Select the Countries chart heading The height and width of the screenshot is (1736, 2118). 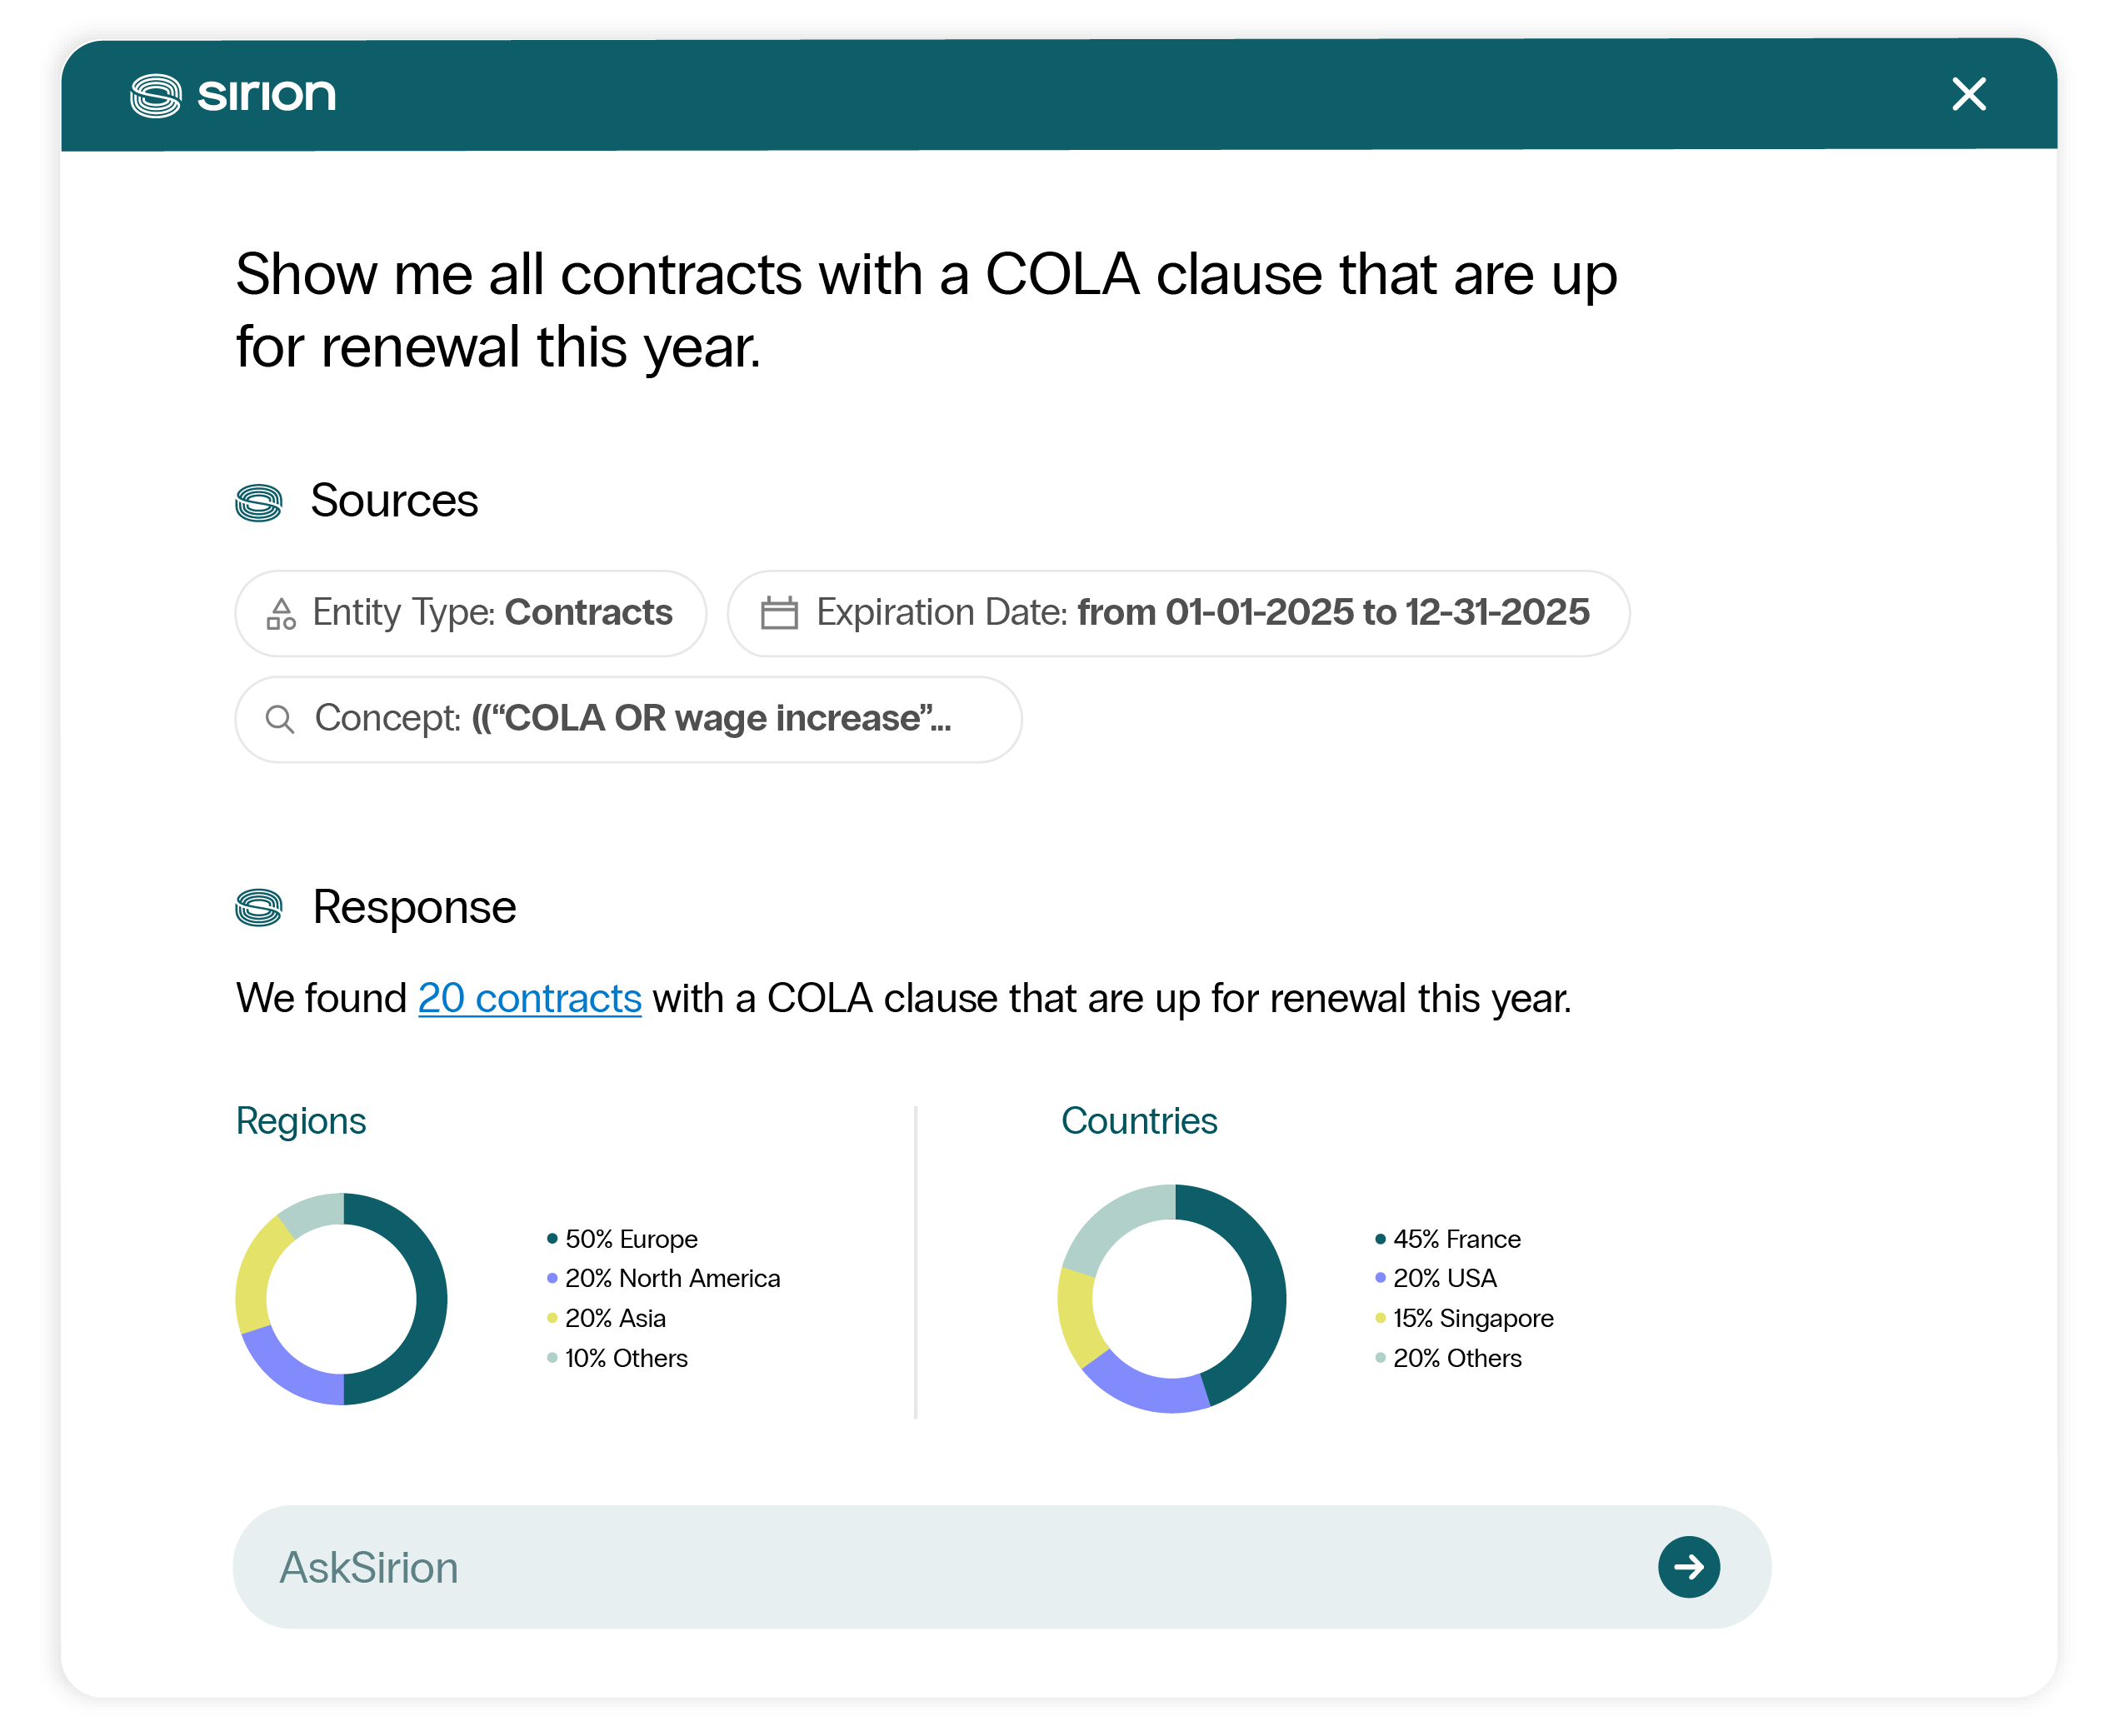[1138, 1121]
